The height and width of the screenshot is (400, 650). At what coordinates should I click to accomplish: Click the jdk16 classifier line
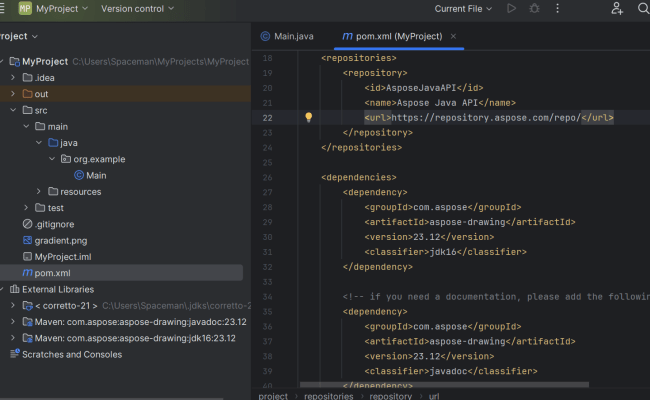click(445, 252)
